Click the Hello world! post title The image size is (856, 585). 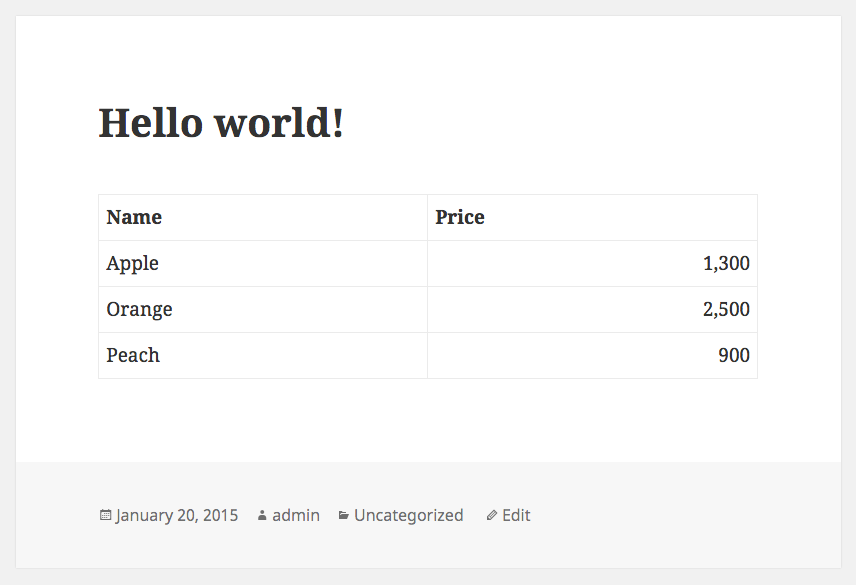point(221,123)
